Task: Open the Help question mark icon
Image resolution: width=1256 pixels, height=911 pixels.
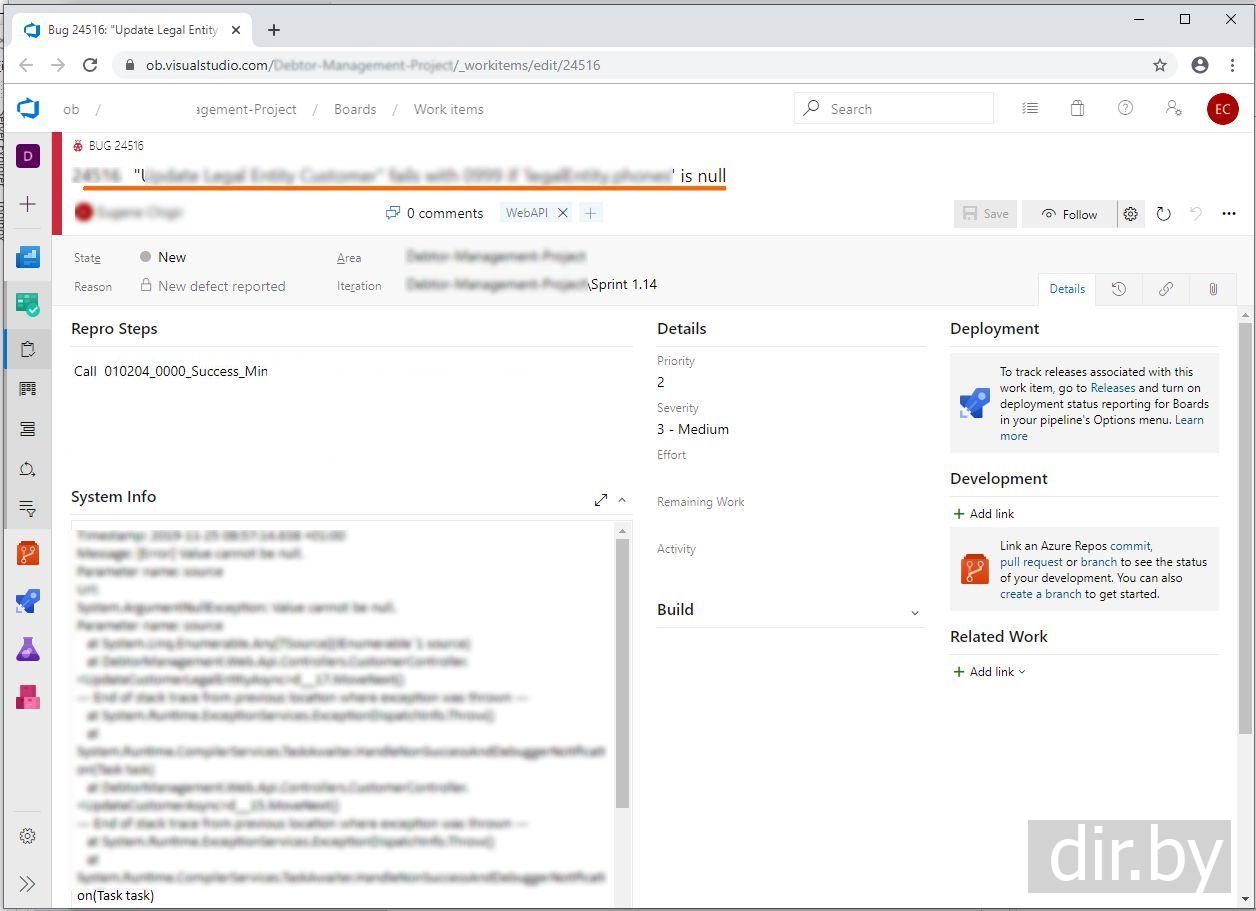Action: pyautogui.click(x=1125, y=108)
